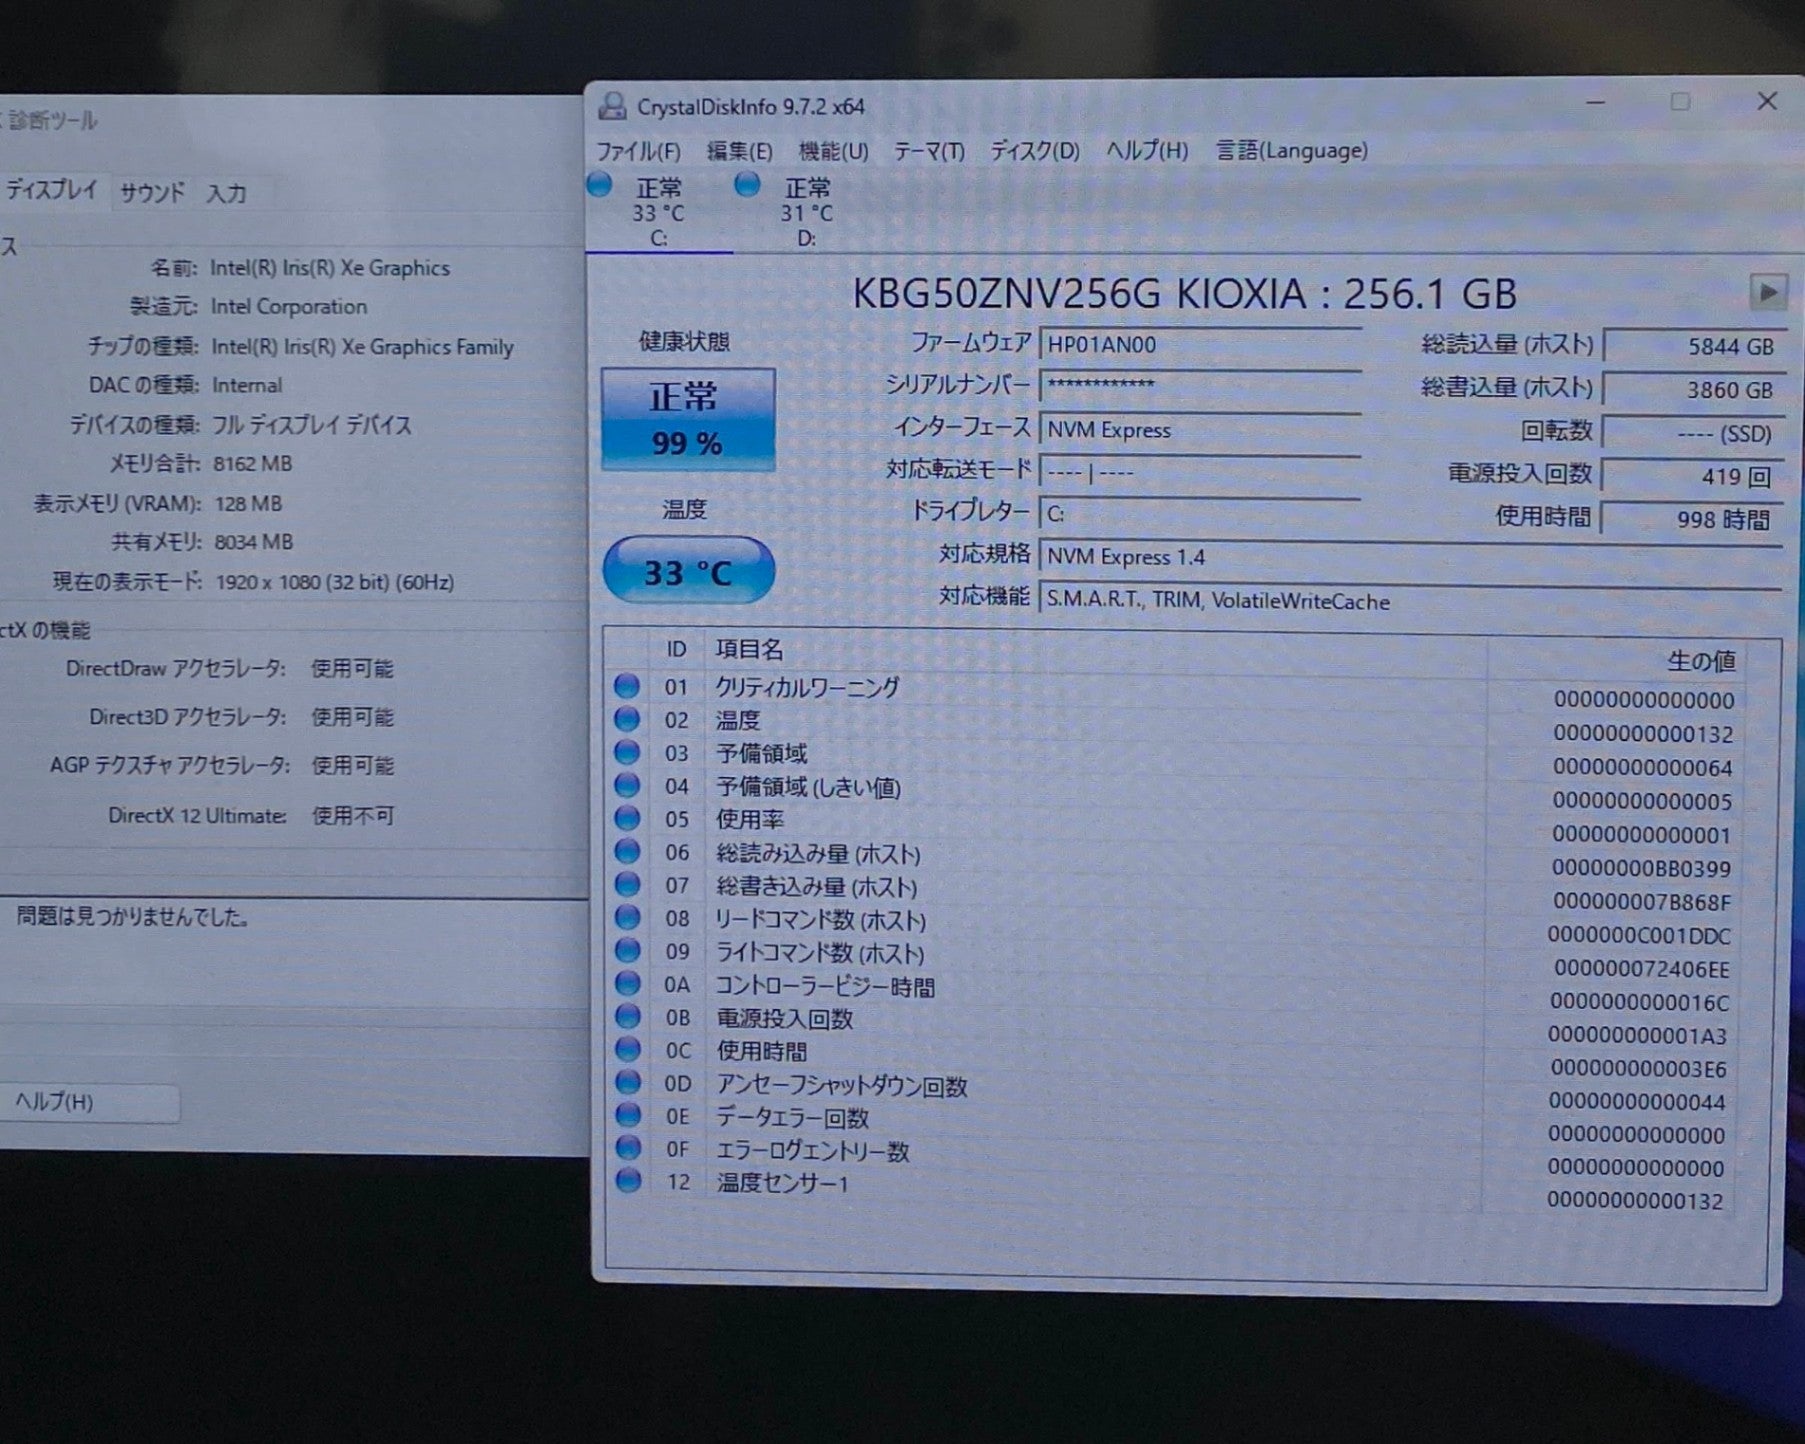Select the C: drive status indicator

click(657, 212)
